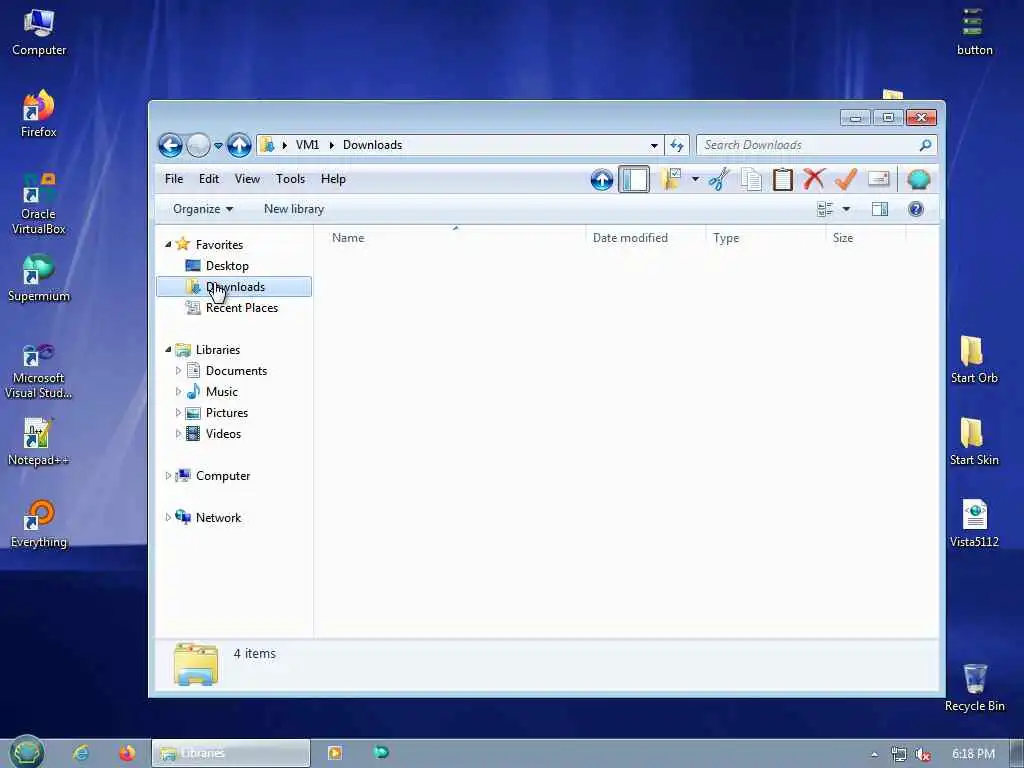Image resolution: width=1024 pixels, height=768 pixels.
Task: Expand the Network node
Action: point(168,518)
